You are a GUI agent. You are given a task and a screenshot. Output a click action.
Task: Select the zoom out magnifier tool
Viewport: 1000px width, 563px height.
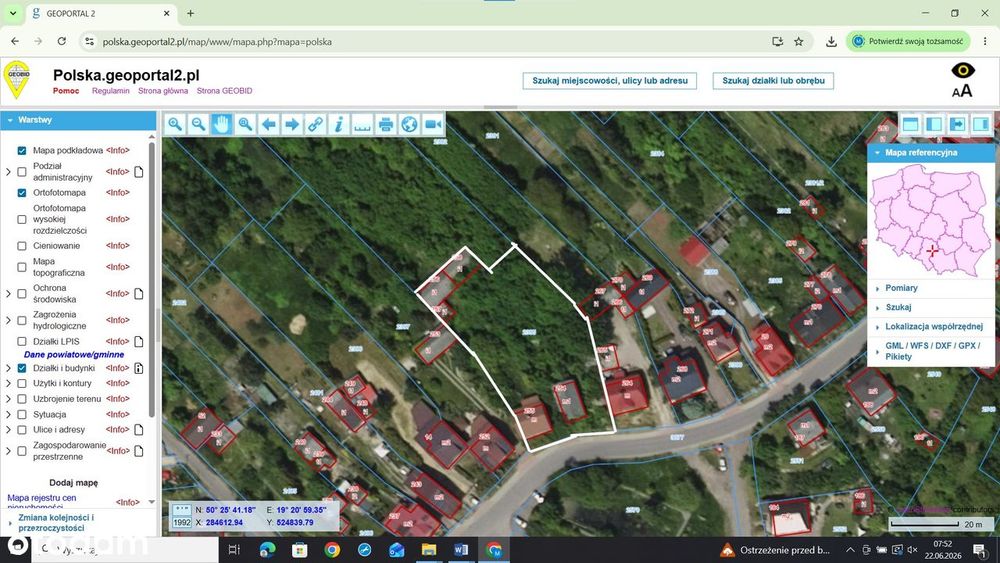click(198, 124)
